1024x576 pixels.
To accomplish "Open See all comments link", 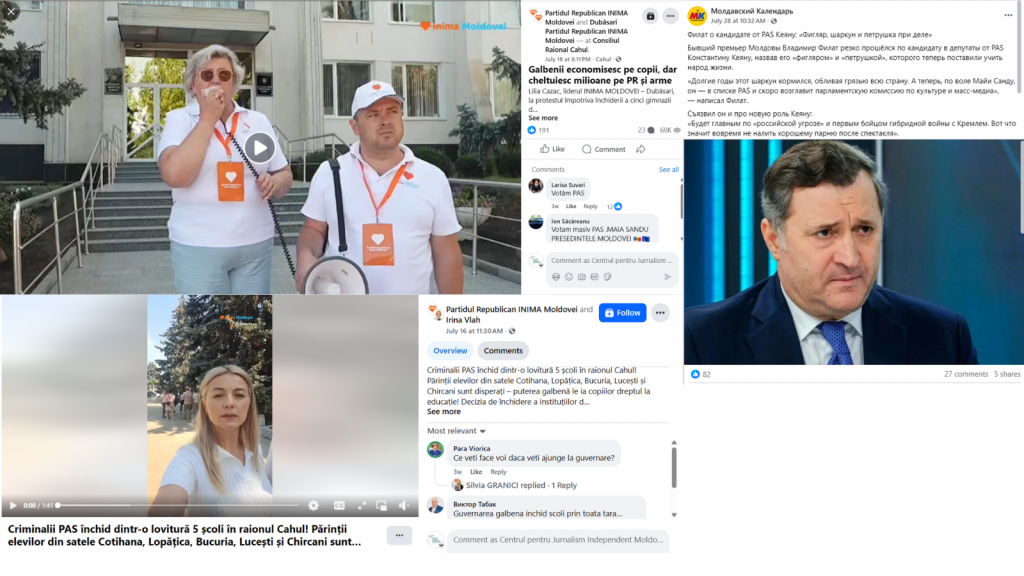I will (x=668, y=170).
